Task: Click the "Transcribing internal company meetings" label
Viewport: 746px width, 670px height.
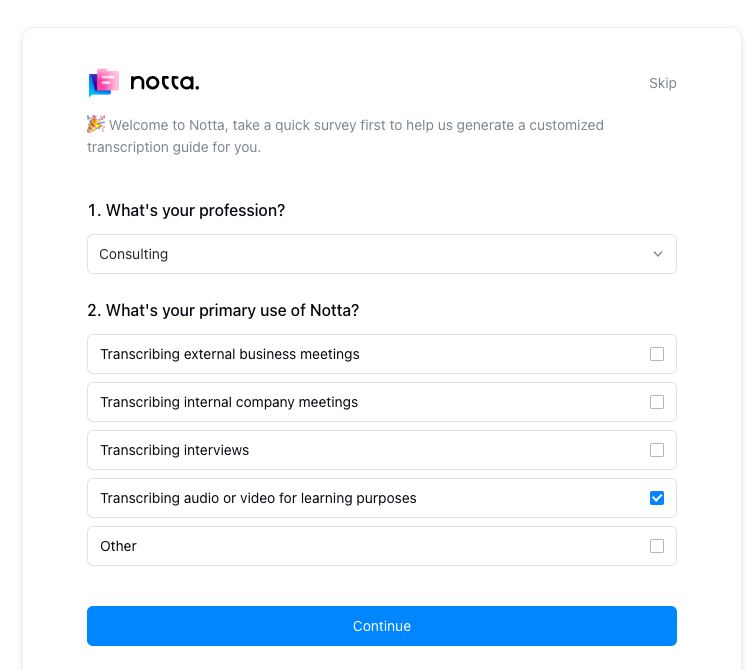Action: point(229,402)
